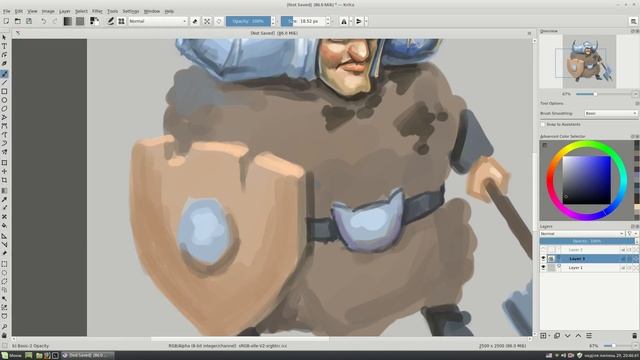
Task: Toggle preserve alpha
Action: click(x=207, y=21)
